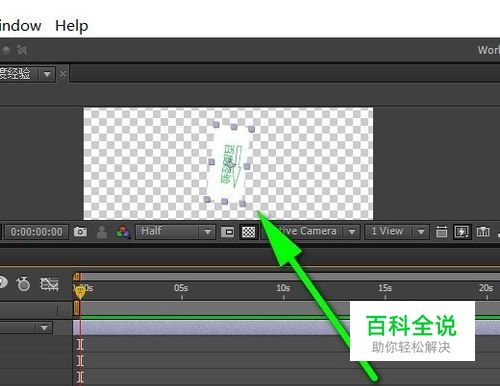500x386 pixels.
Task: Open the layer row dropdown arrow in timeline
Action: 44,328
